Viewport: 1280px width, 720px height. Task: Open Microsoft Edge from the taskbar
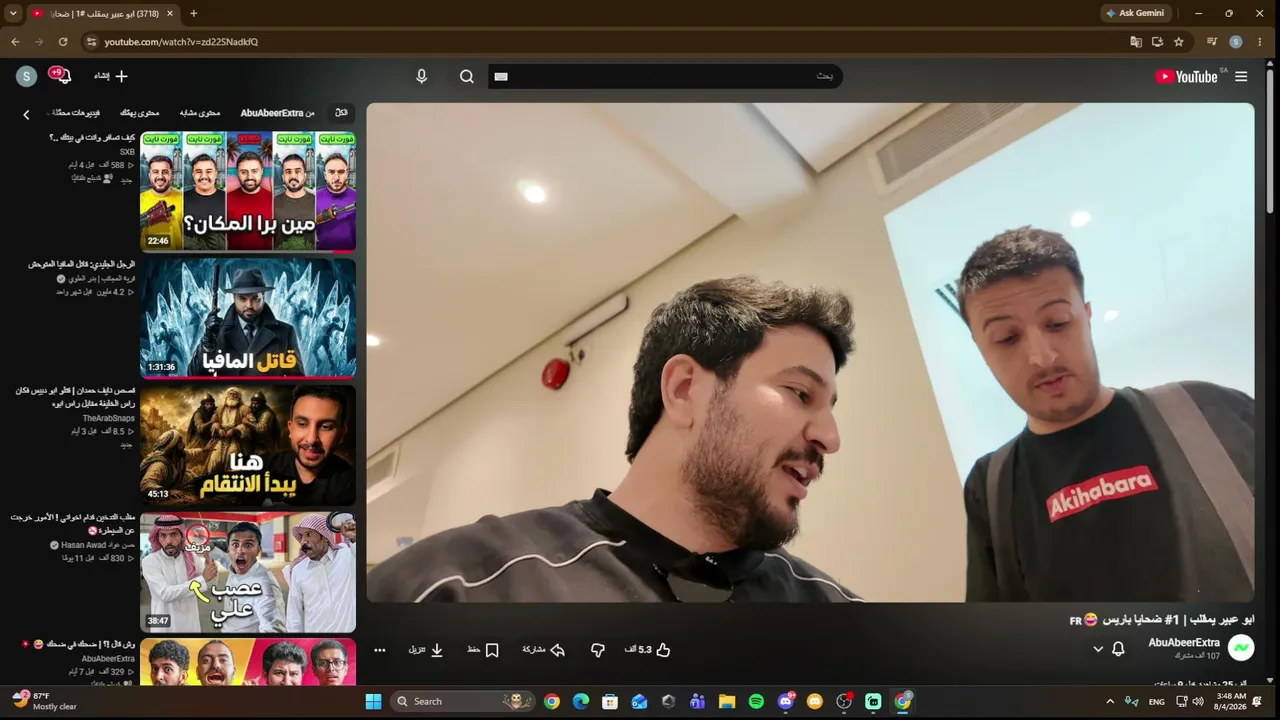(581, 701)
